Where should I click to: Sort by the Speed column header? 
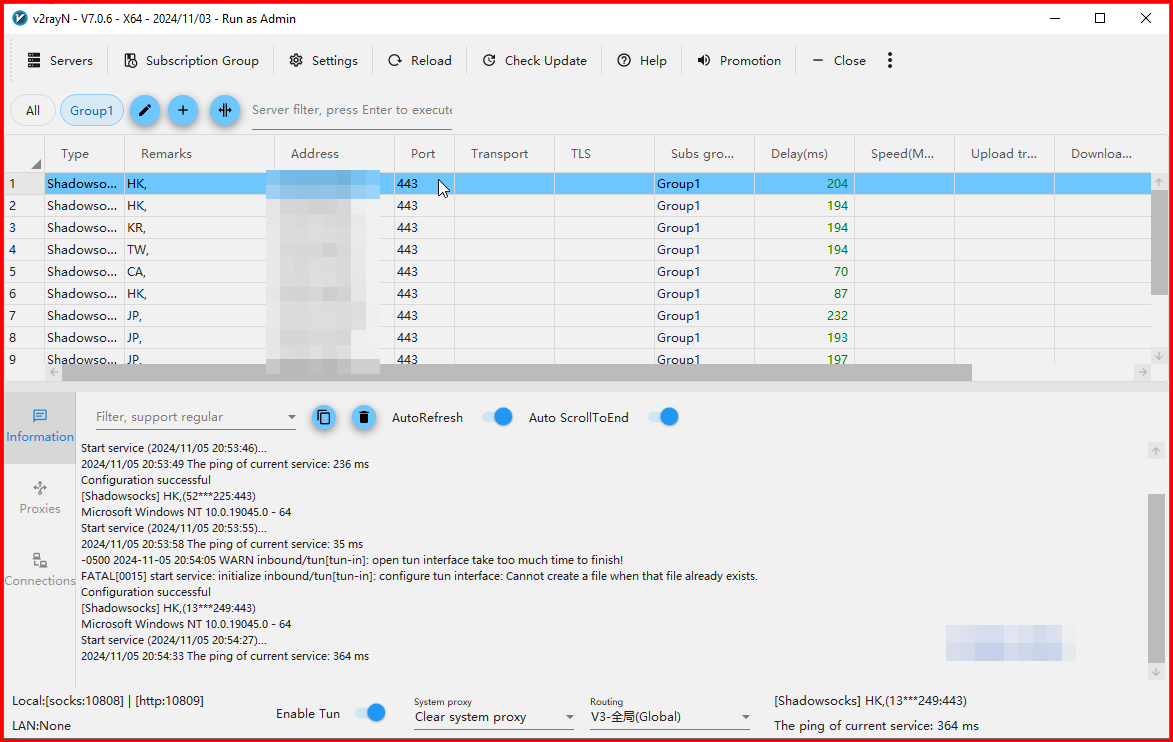[904, 153]
